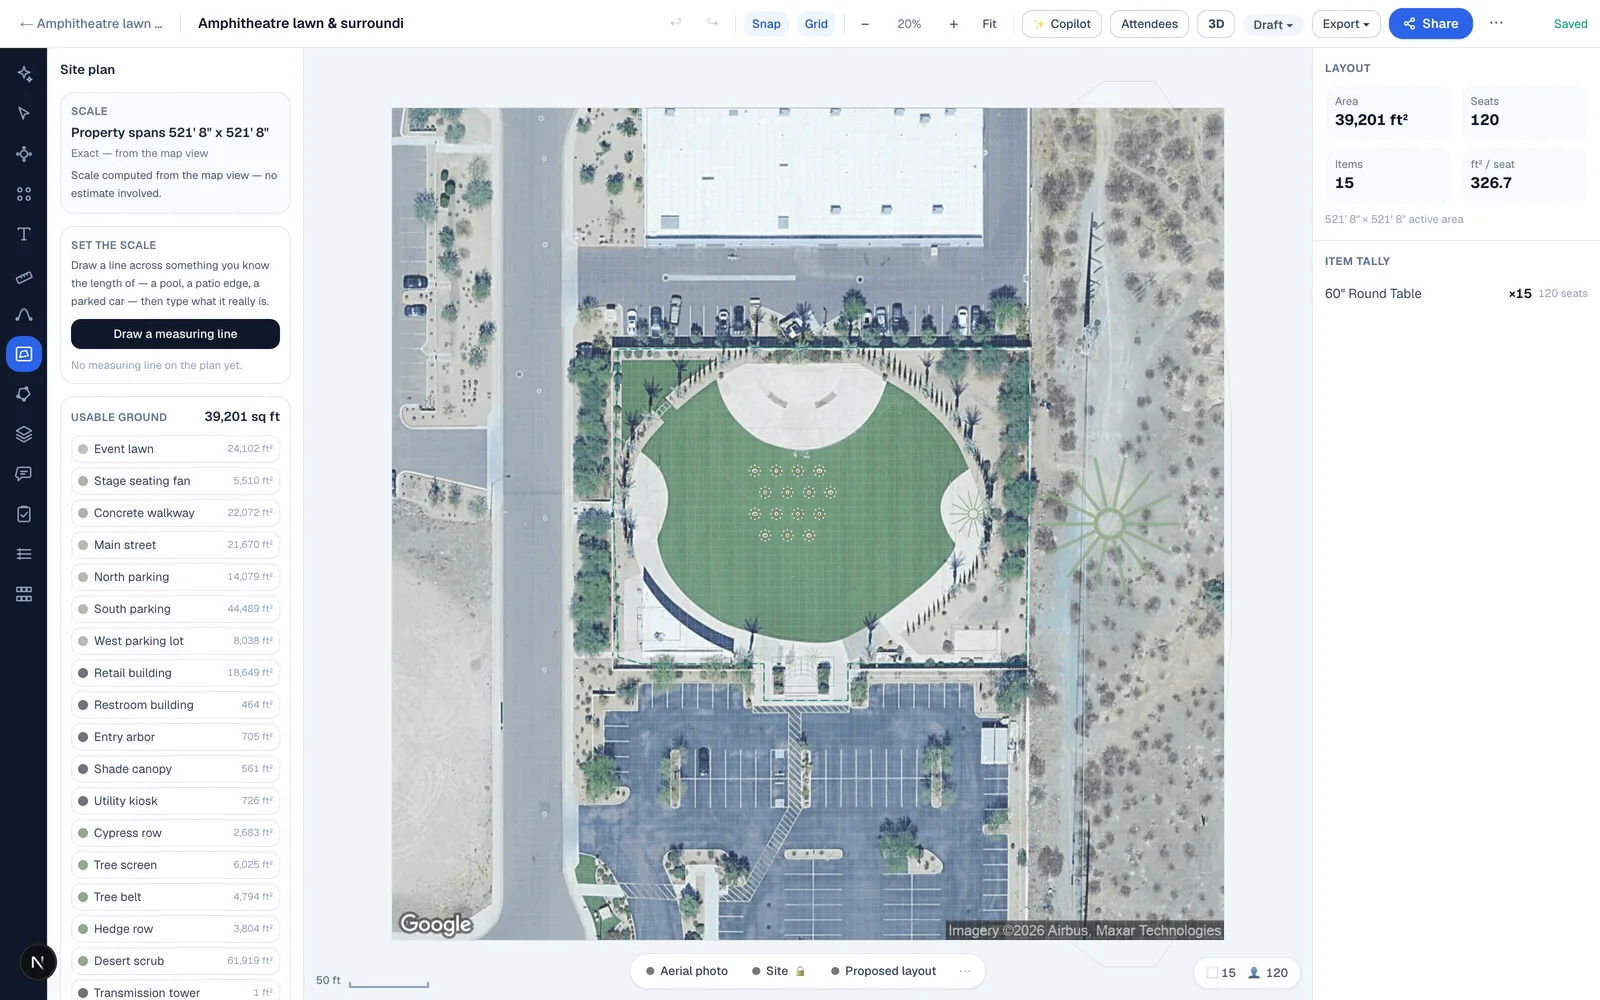Viewport: 1600px width, 1000px height.
Task: Select Event lawn ground row
Action: pyautogui.click(x=175, y=449)
